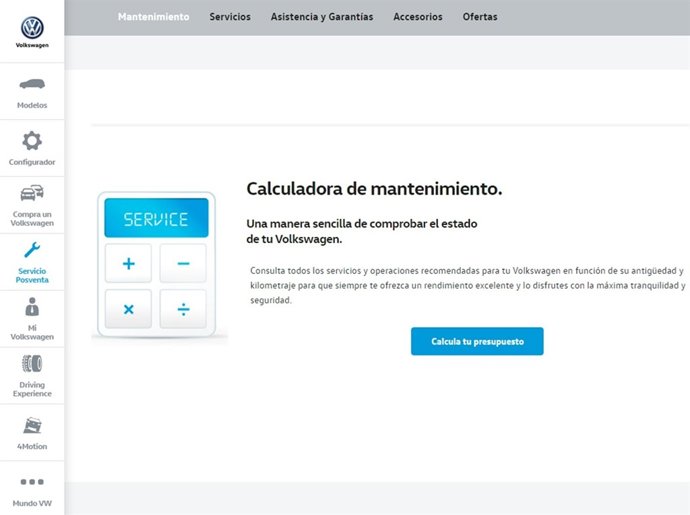This screenshot has height=515, width=690.
Task: Click the divide key on calculator graphic
Action: pos(183,309)
